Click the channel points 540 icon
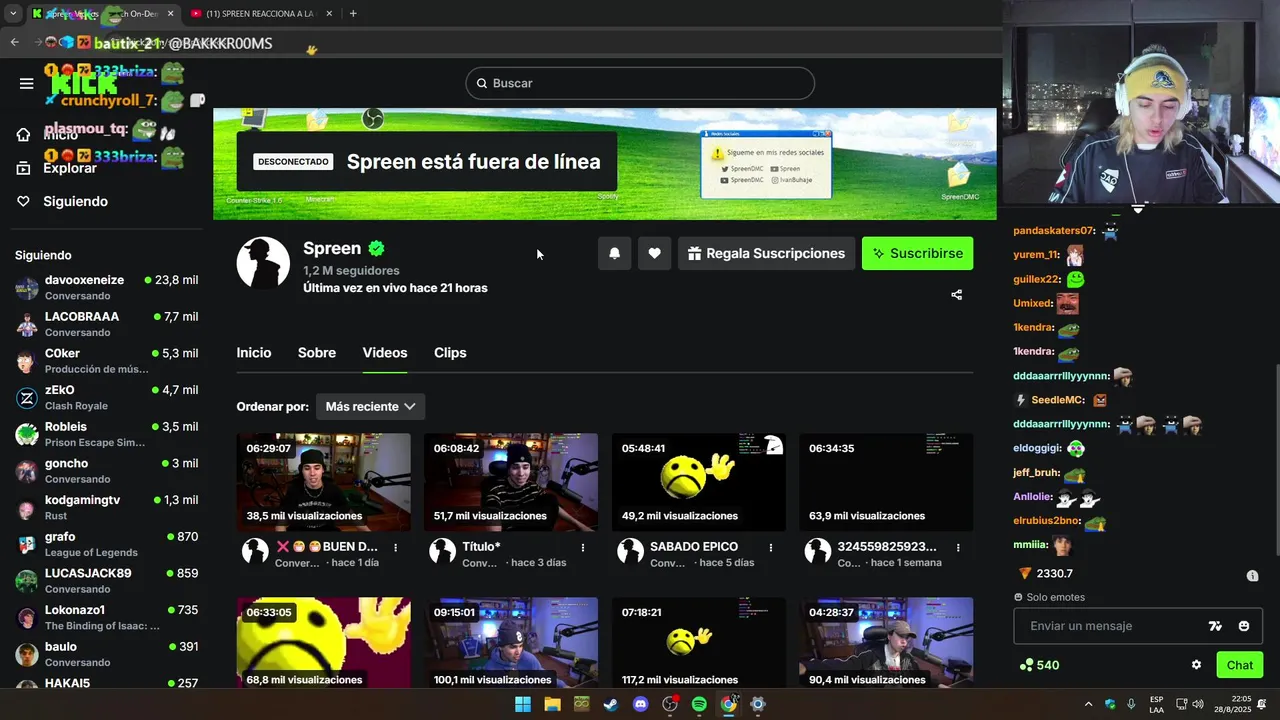Screen dimensions: 1280x720 (1026, 665)
